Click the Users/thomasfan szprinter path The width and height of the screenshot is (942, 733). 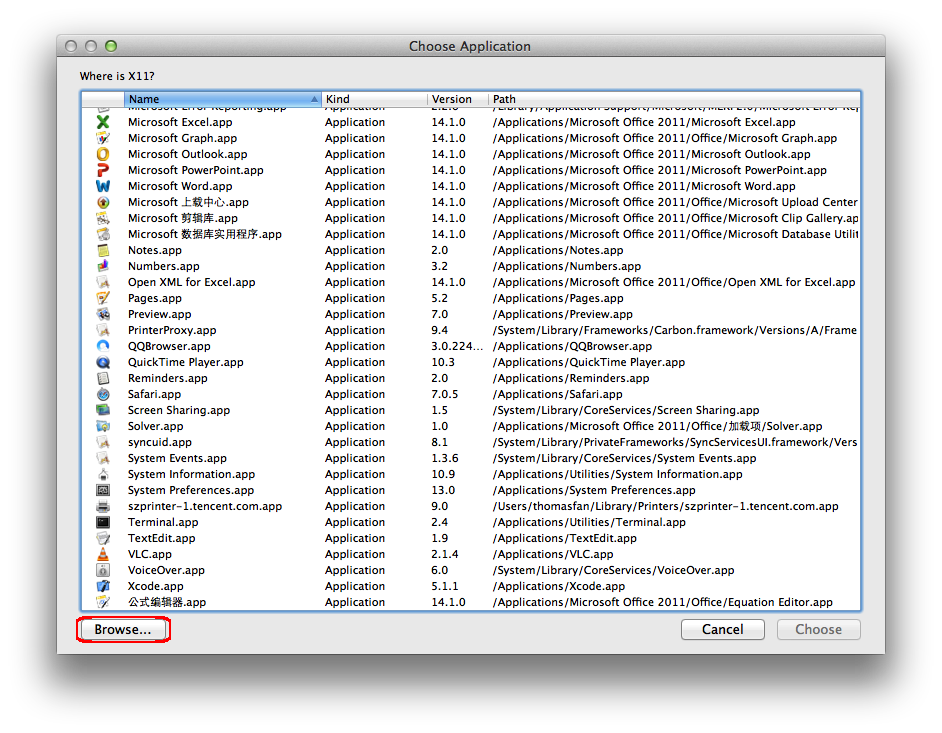pyautogui.click(x=665, y=506)
